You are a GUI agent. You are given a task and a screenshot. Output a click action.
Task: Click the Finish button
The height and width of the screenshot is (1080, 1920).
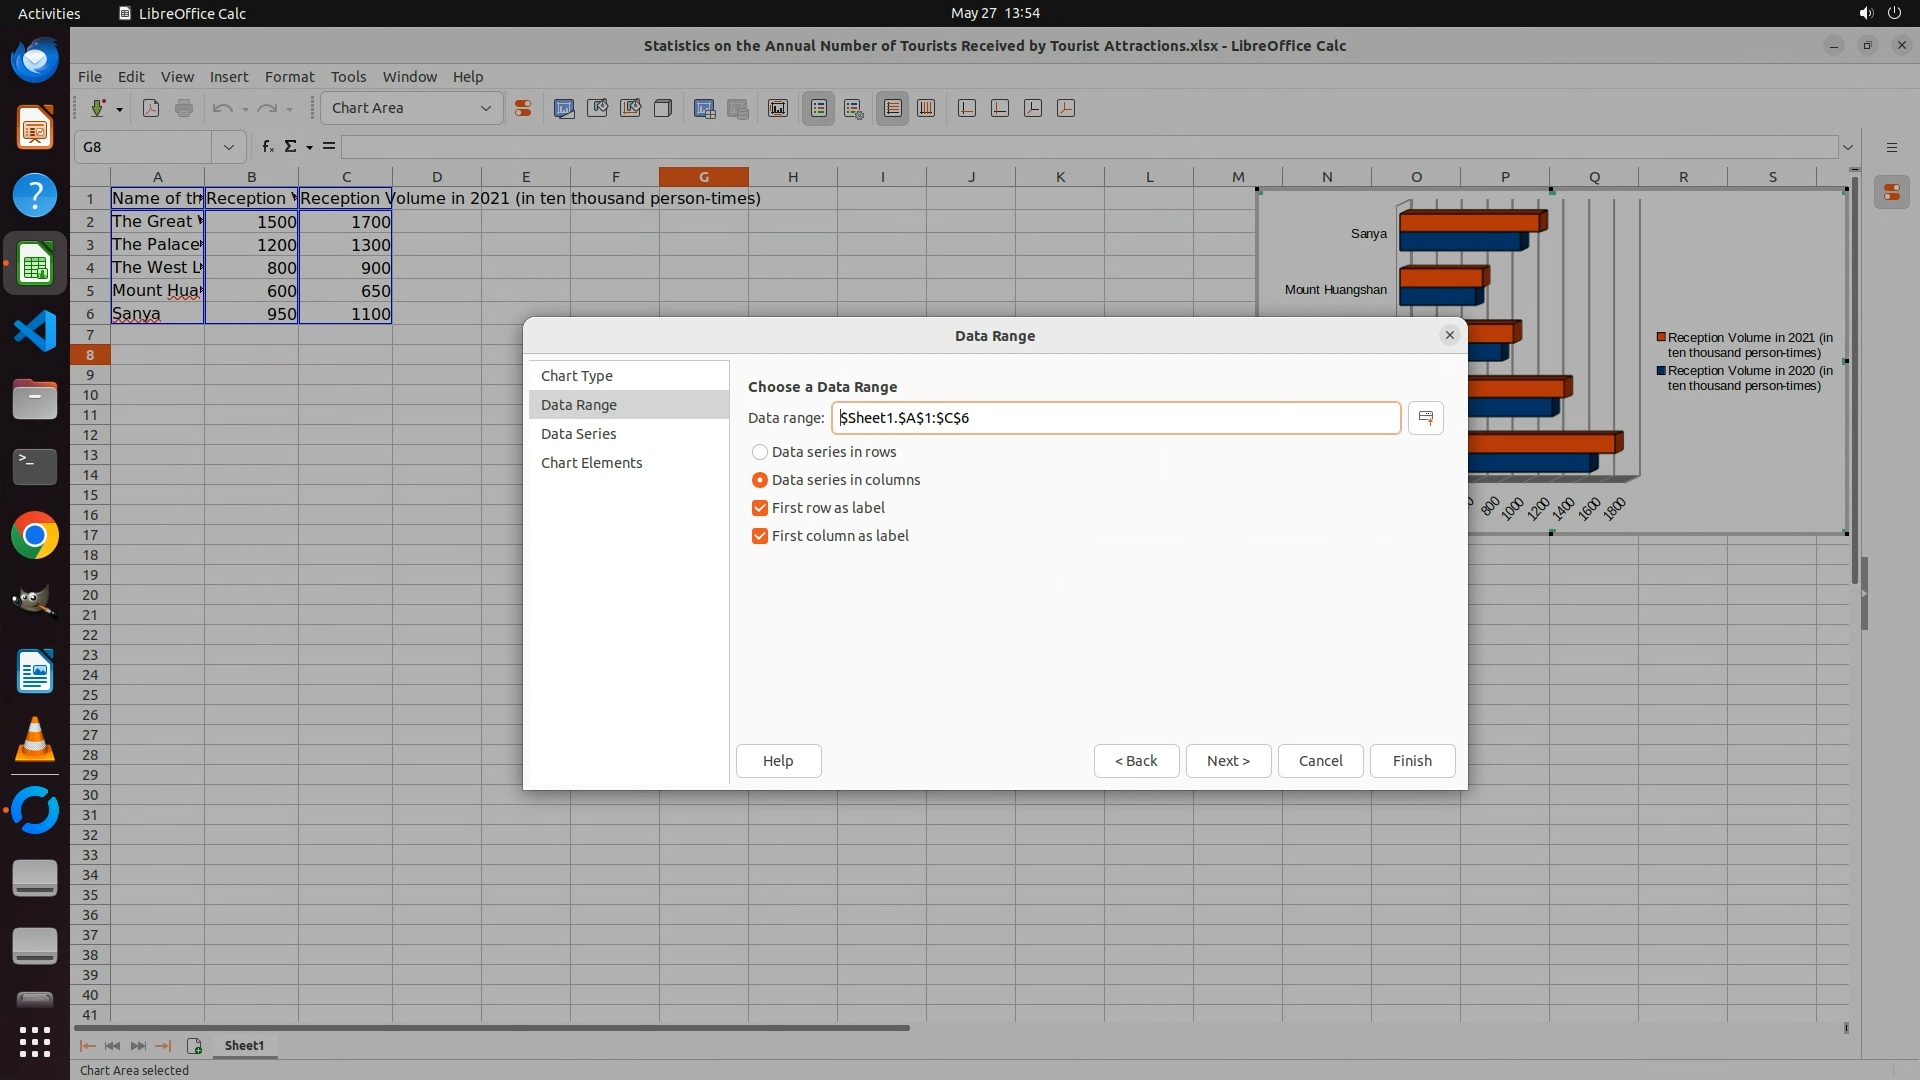(1411, 761)
